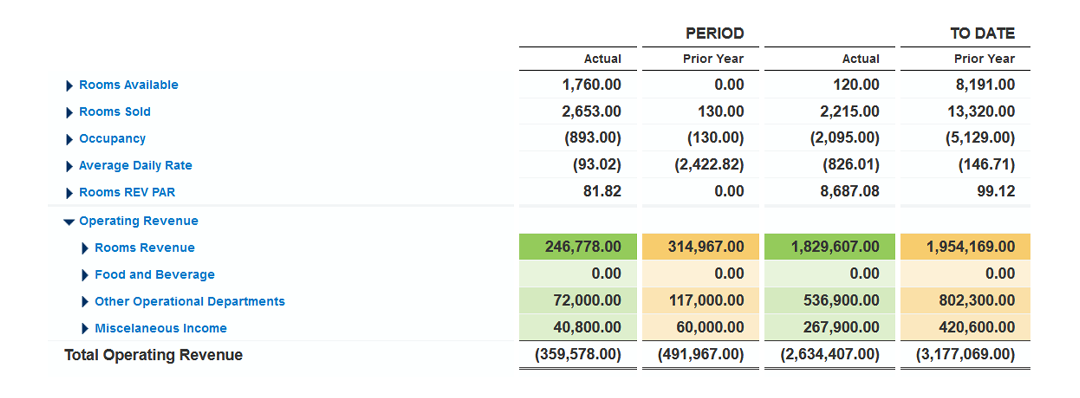Open the Rooms Available link
Viewport: 1080px width, 398px height.
(x=129, y=85)
